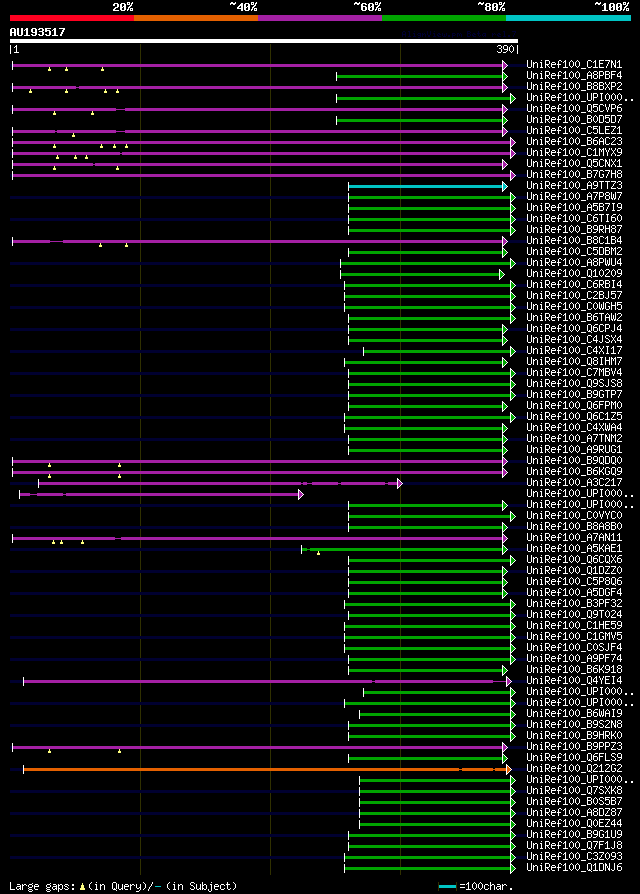The height and width of the screenshot is (894, 640).
Task: Click the purple ~60% identity legend segment
Action: tap(320, 18)
